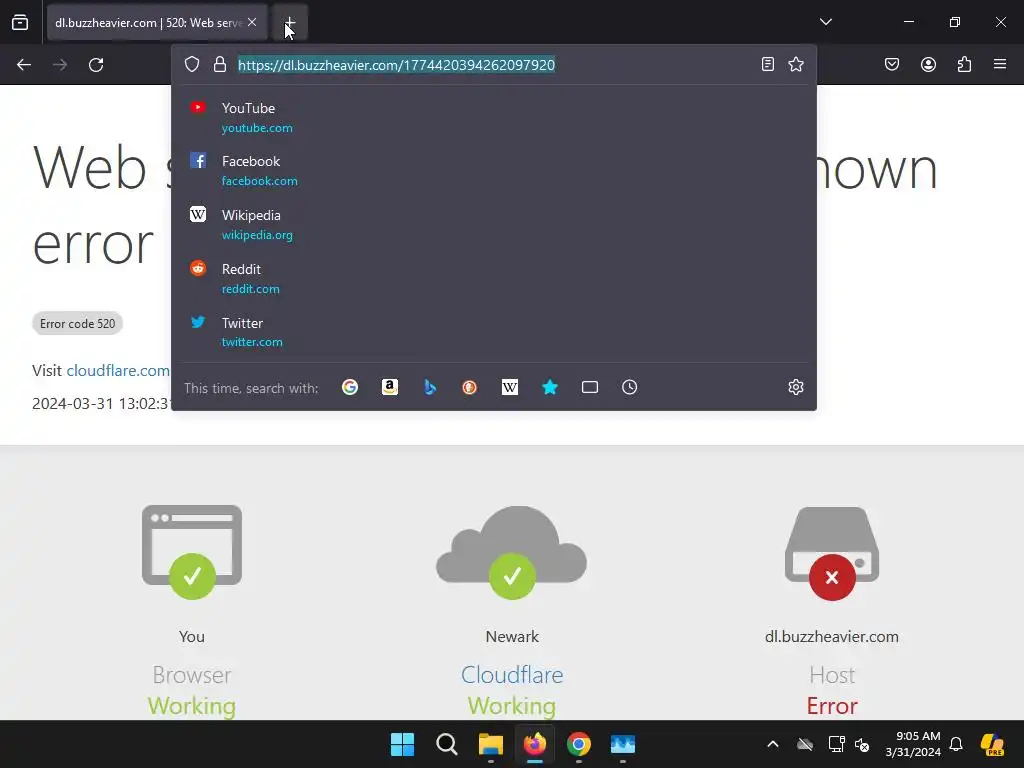Viewport: 1024px width, 768px height.
Task: Save page to Pocket
Action: (892, 64)
